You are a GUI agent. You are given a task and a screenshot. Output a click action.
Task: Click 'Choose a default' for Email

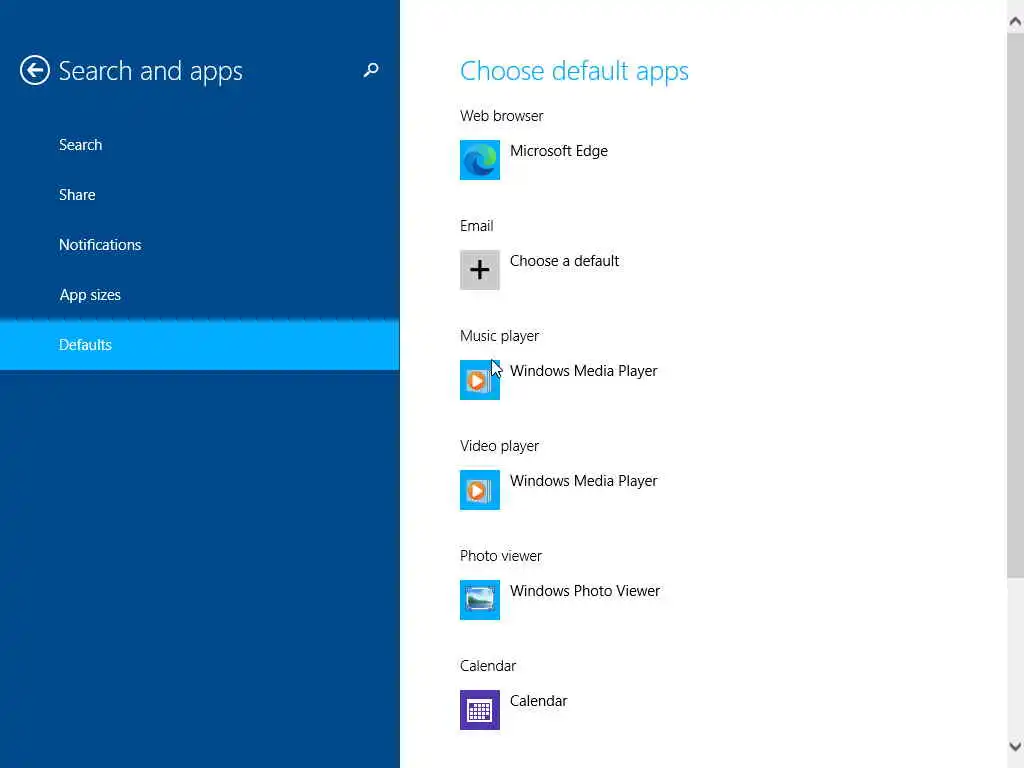[x=564, y=261]
